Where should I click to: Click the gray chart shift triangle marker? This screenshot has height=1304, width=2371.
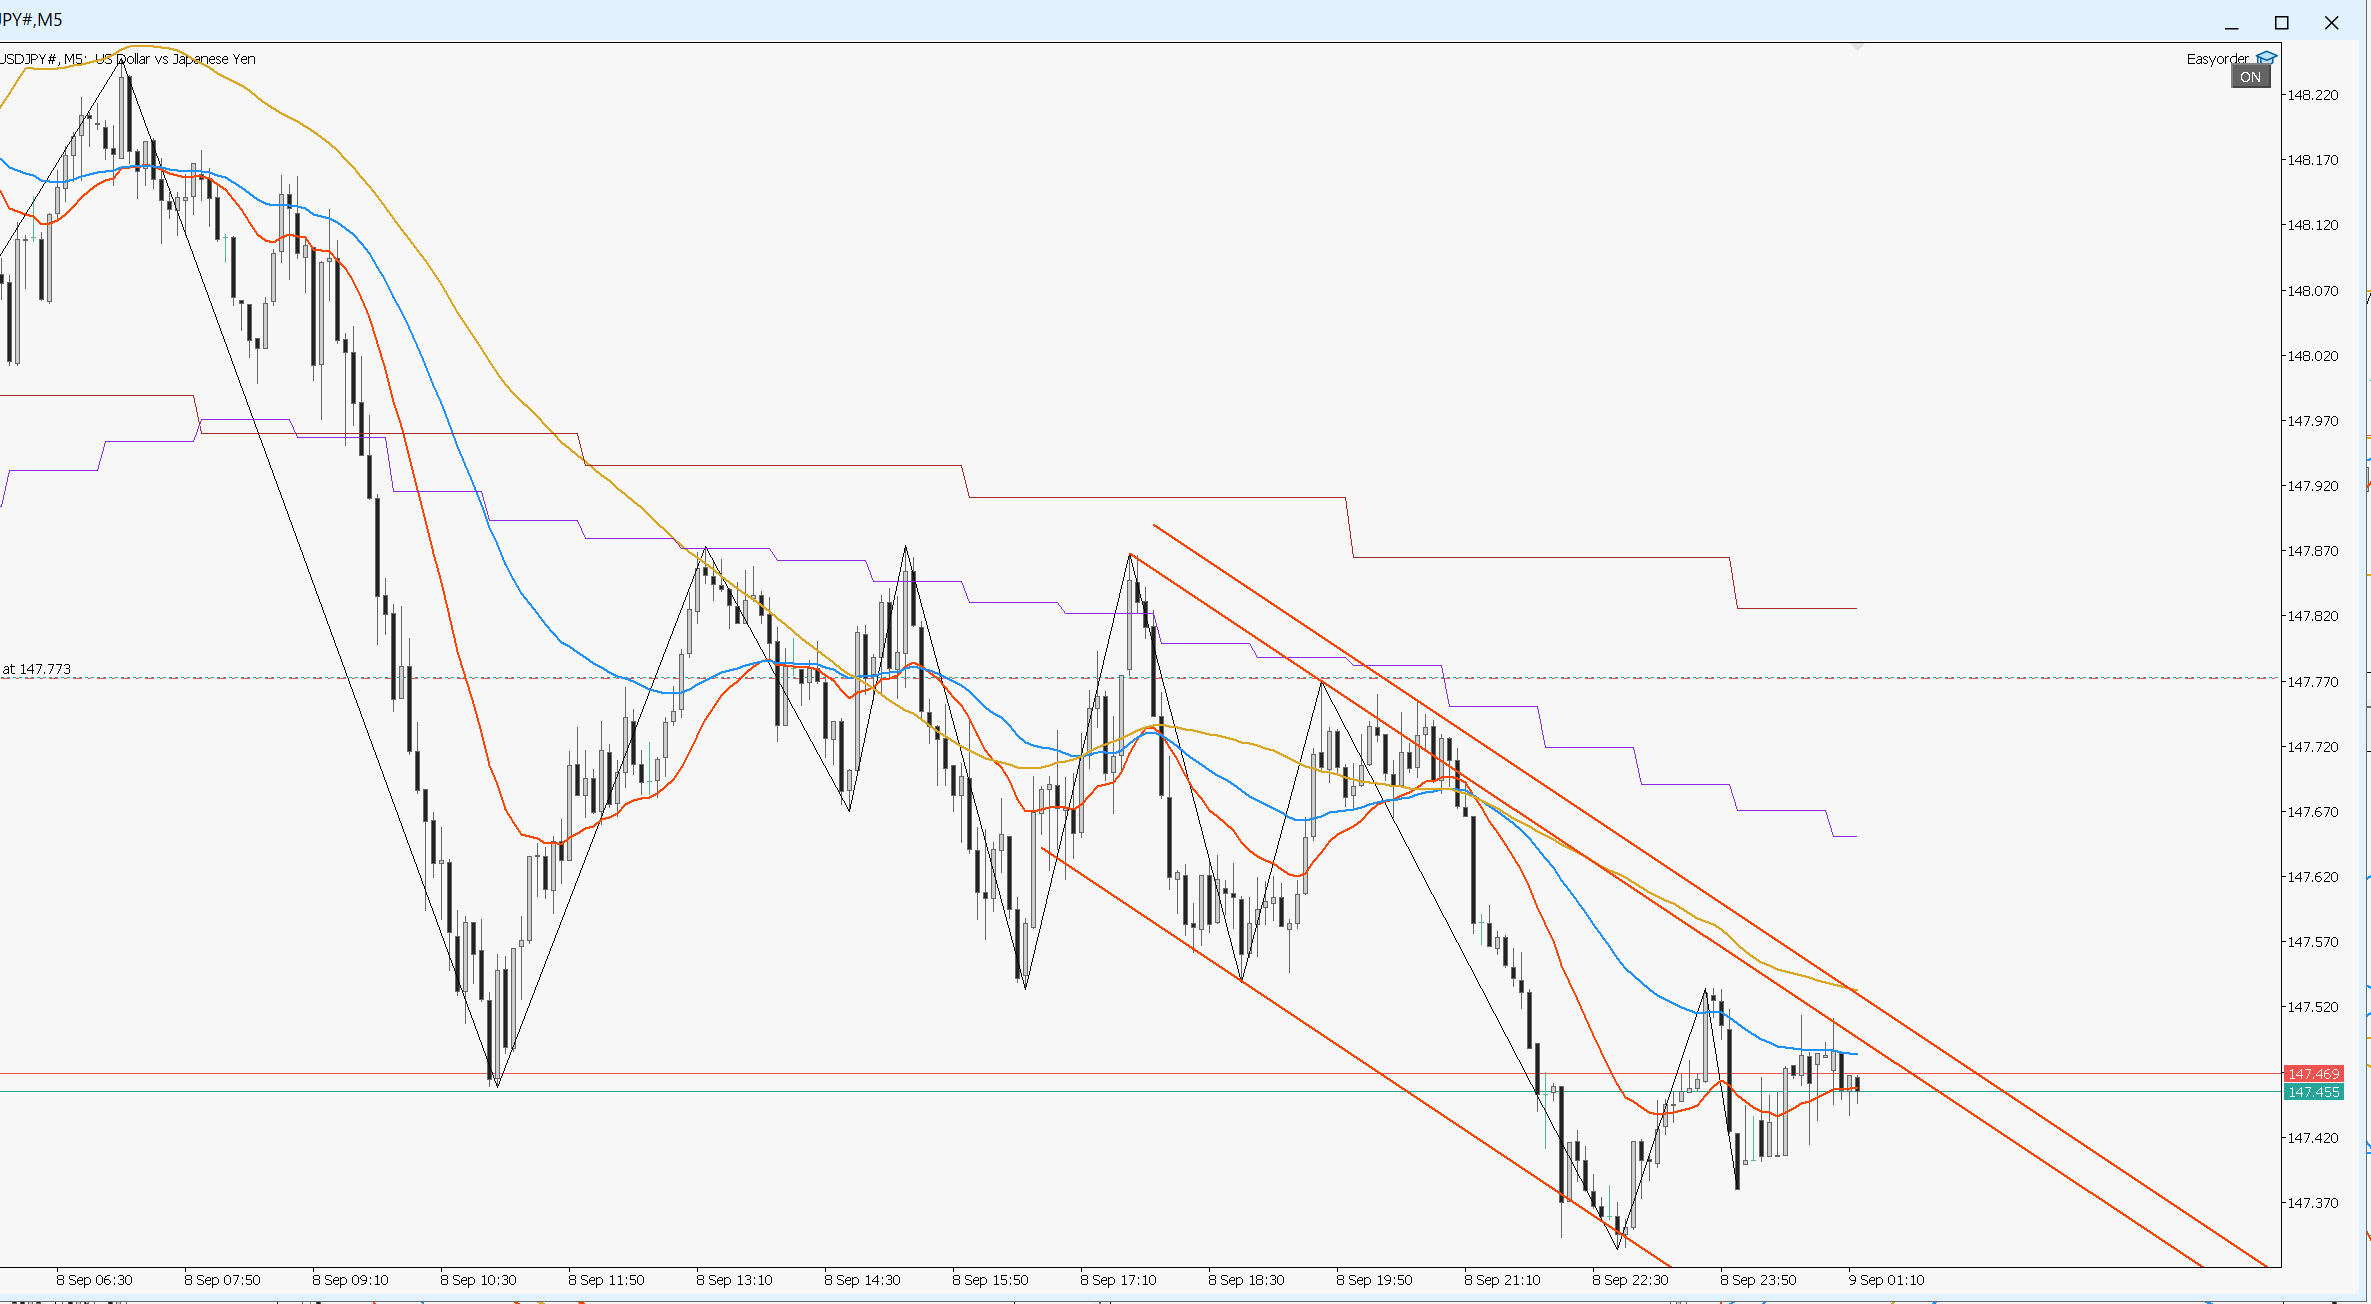tap(1857, 46)
